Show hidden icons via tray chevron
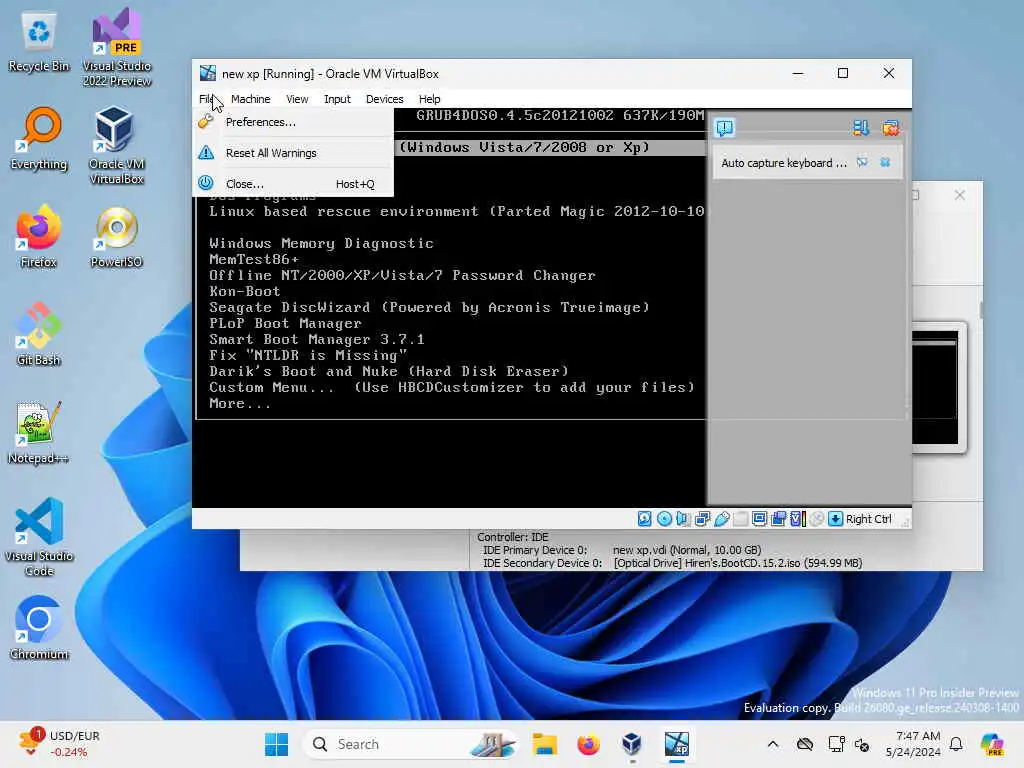This screenshot has width=1024, height=768. pos(773,744)
